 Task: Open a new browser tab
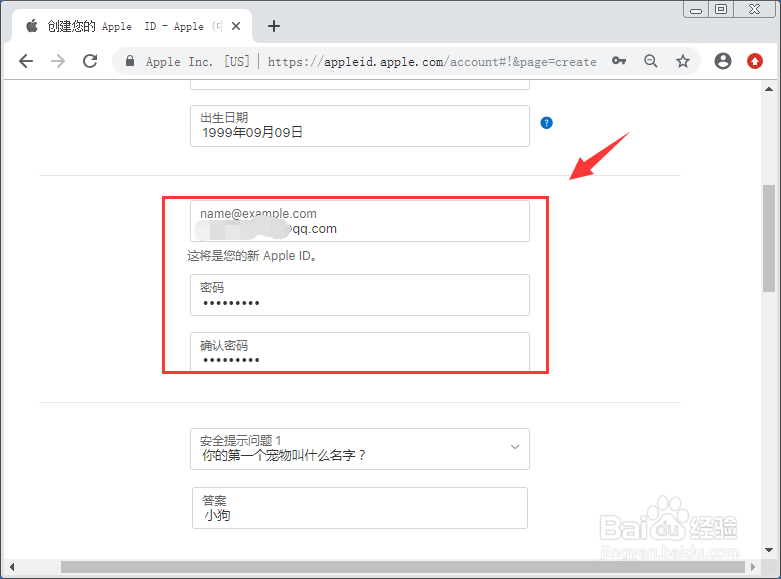click(x=274, y=26)
